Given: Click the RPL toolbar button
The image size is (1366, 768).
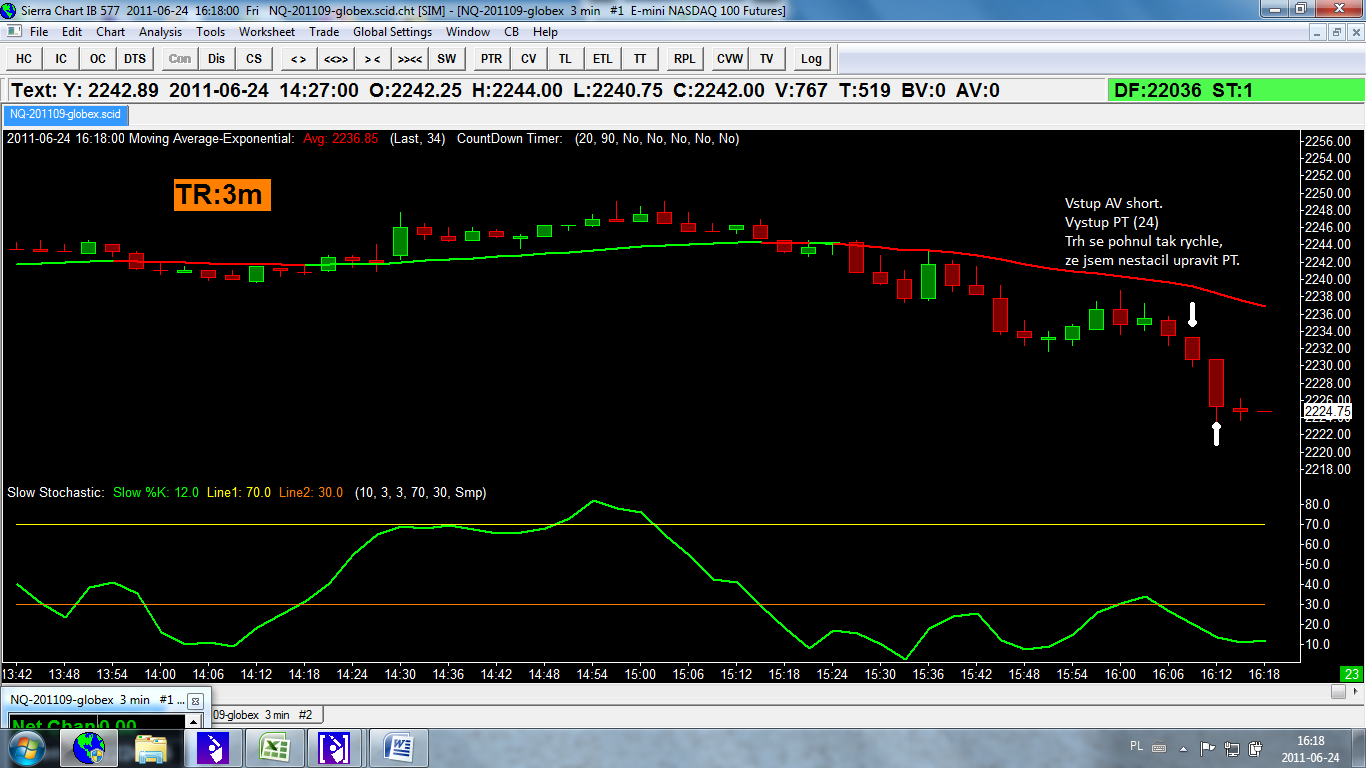Looking at the screenshot, I should [x=684, y=59].
